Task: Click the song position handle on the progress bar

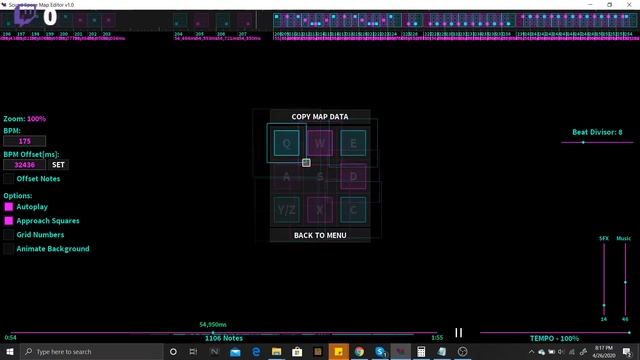Action: pos(213,333)
